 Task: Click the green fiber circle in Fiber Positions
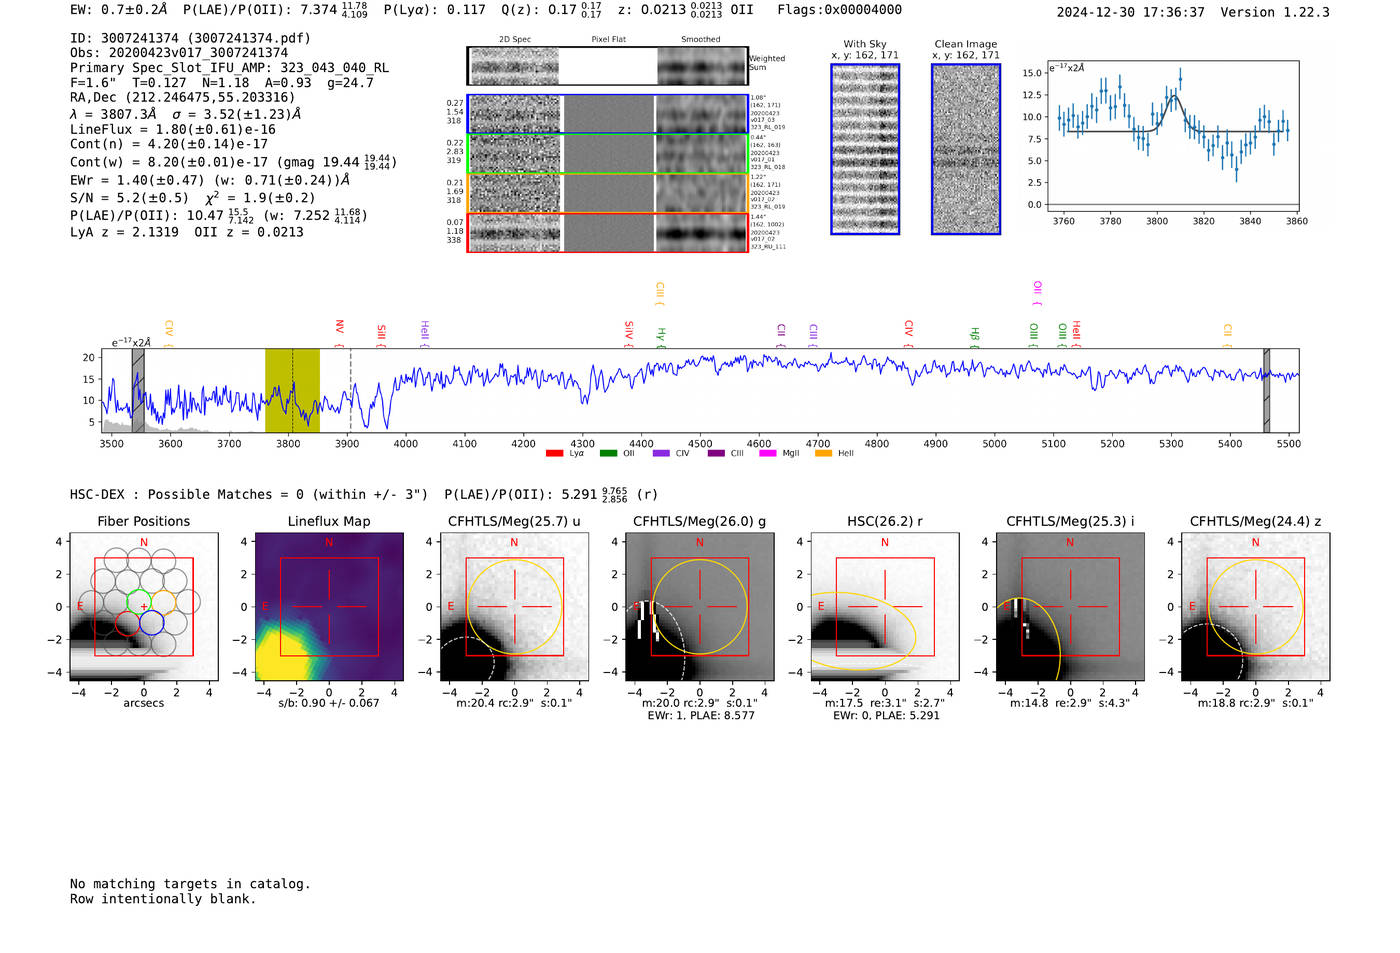click(x=139, y=602)
